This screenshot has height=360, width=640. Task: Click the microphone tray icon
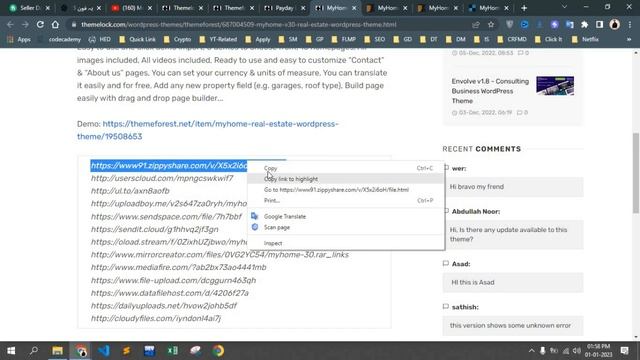(x=542, y=351)
